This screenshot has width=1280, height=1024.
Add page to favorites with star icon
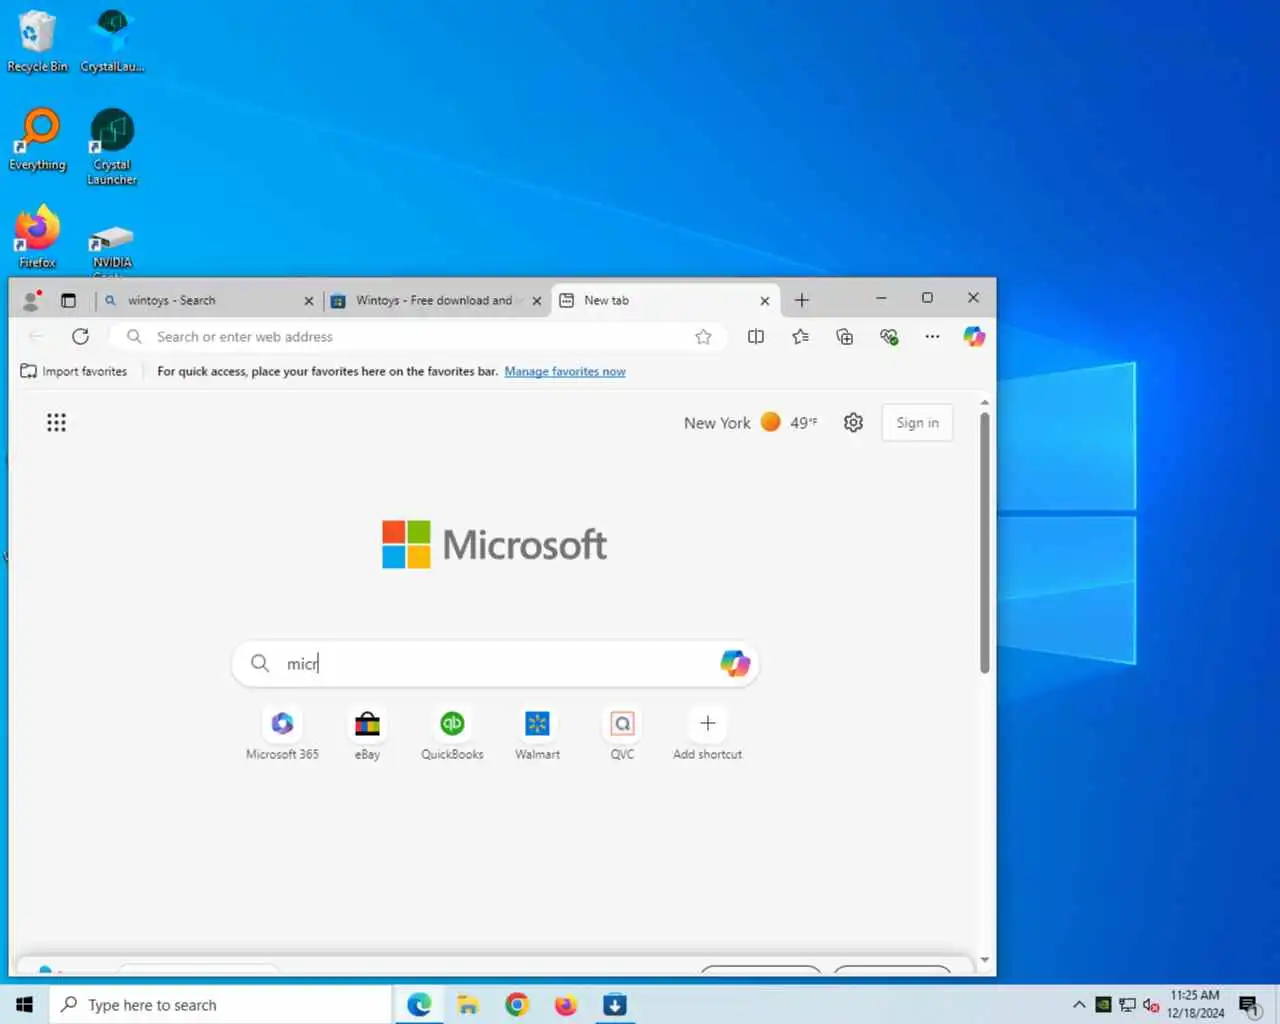click(703, 337)
